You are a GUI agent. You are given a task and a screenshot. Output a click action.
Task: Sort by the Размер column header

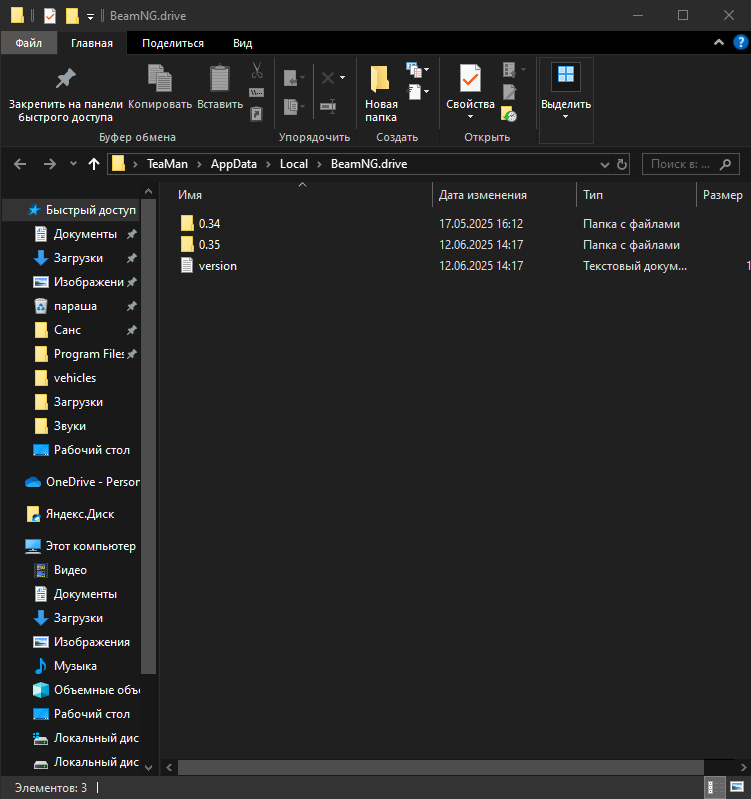pyautogui.click(x=722, y=195)
